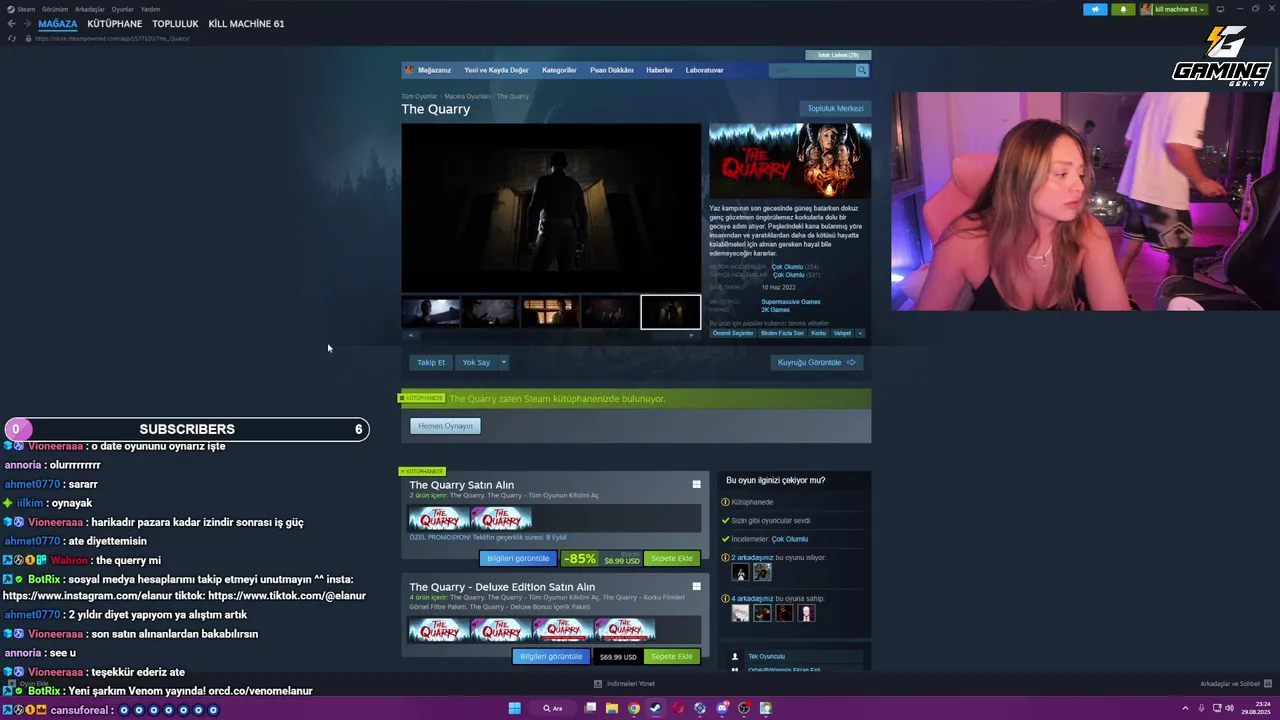This screenshot has height=720, width=1280.
Task: Open 2K Games publisher link
Action: pos(775,310)
